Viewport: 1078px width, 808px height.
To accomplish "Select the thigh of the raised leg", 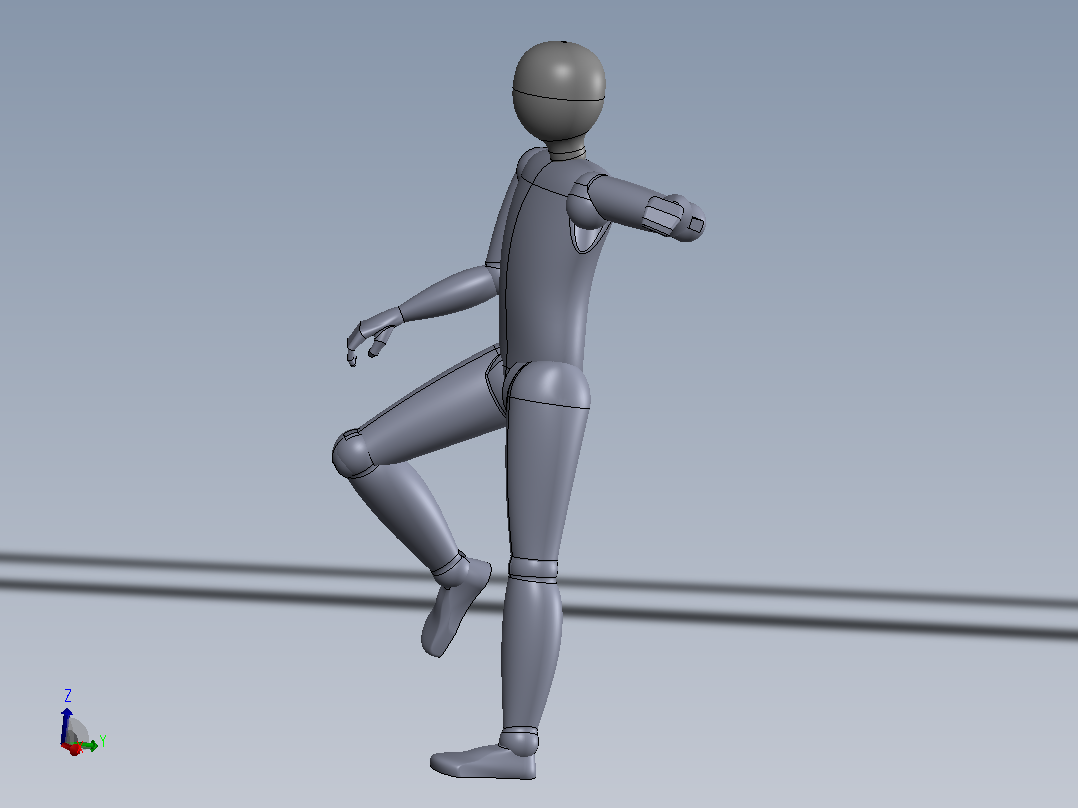I will [433, 411].
